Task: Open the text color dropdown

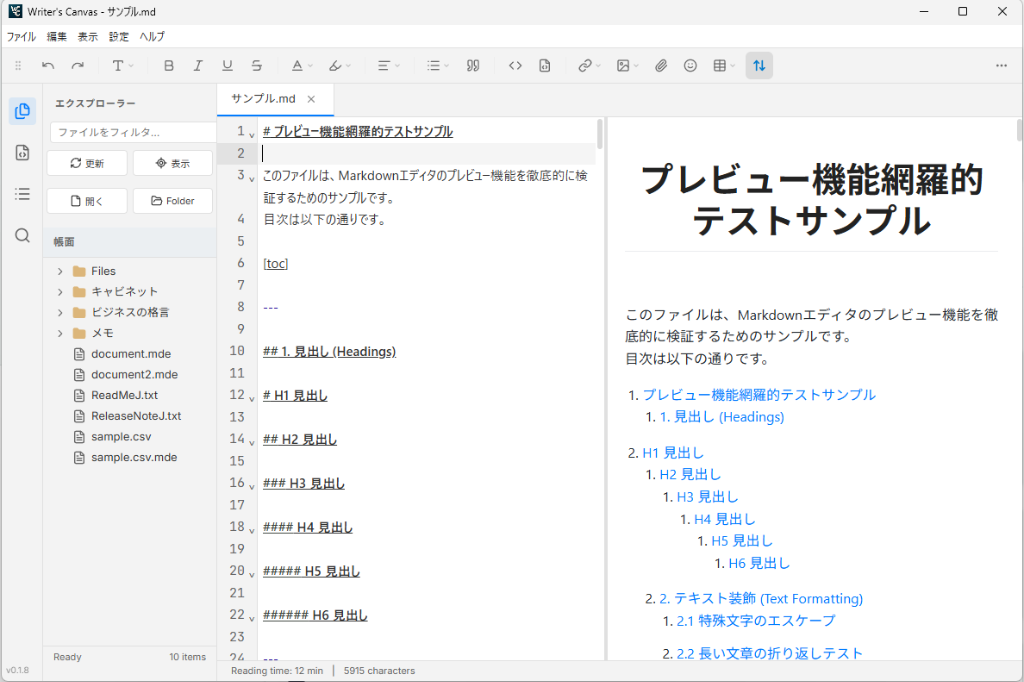Action: coord(302,65)
